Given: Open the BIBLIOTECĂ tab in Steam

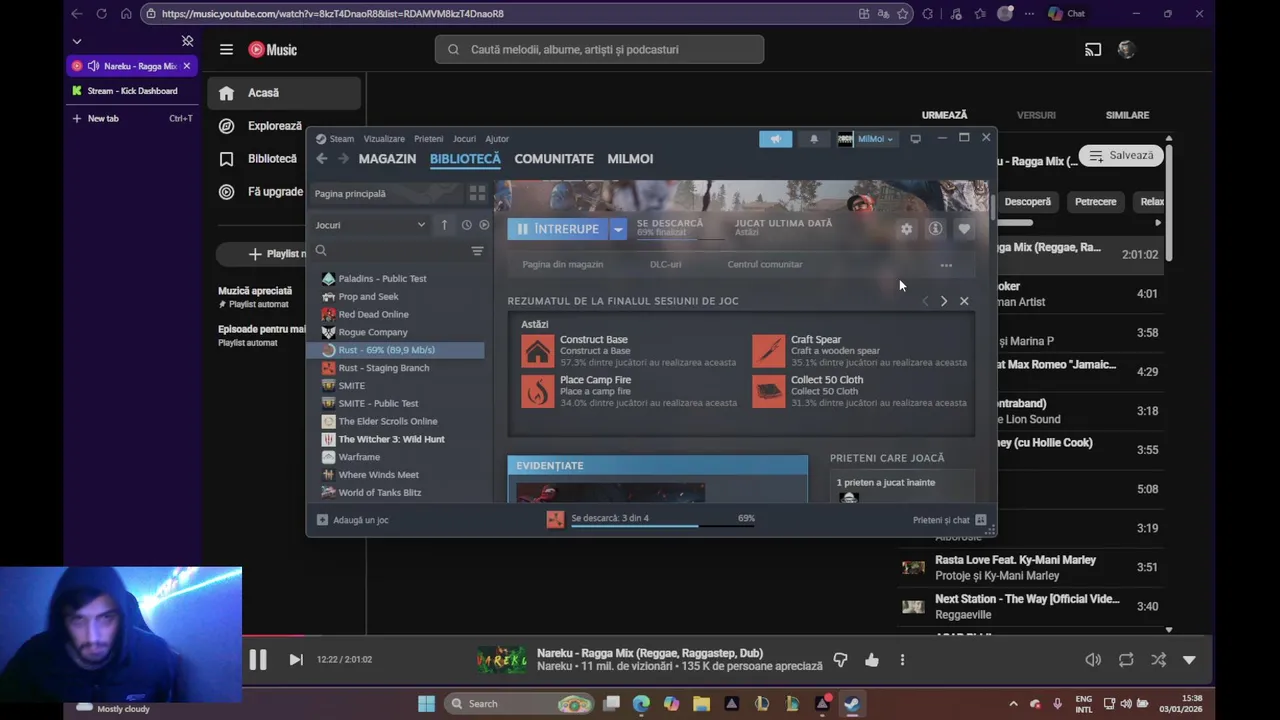Looking at the screenshot, I should coord(465,159).
